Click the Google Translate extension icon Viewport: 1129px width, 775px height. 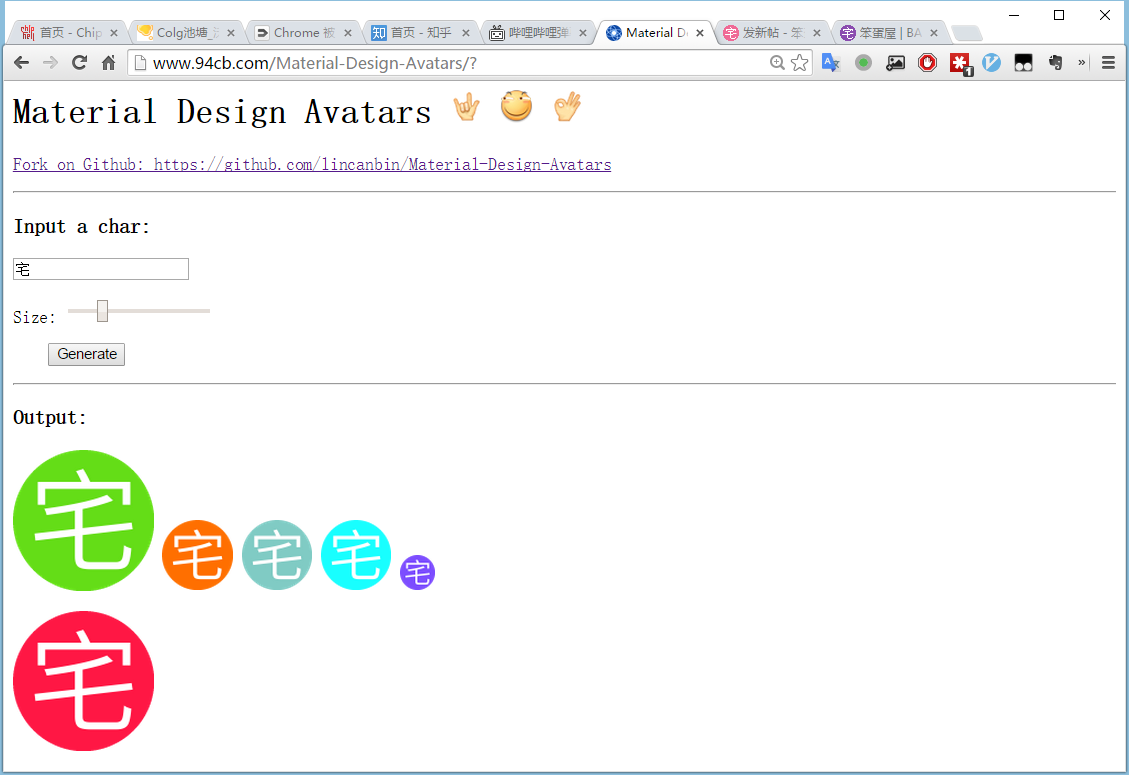(x=830, y=62)
